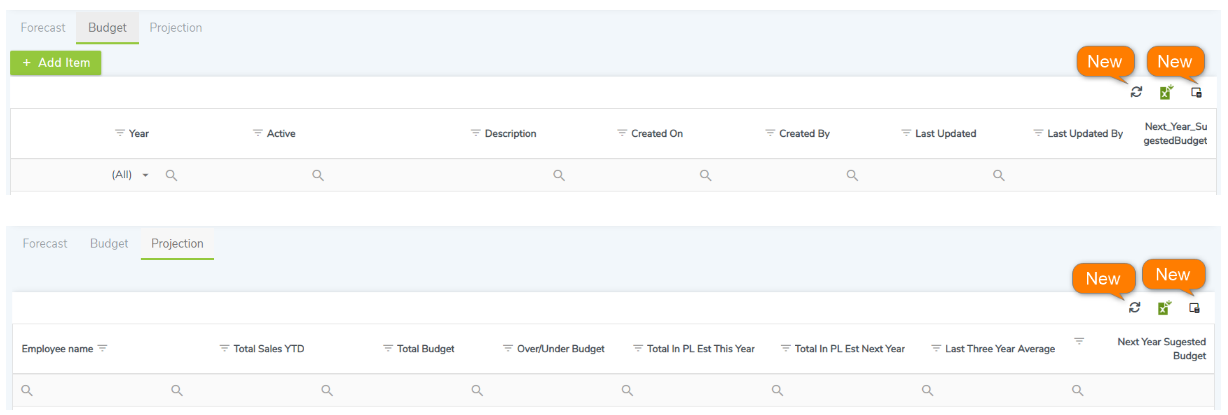Click the filter icon next to Employee name

102,348
